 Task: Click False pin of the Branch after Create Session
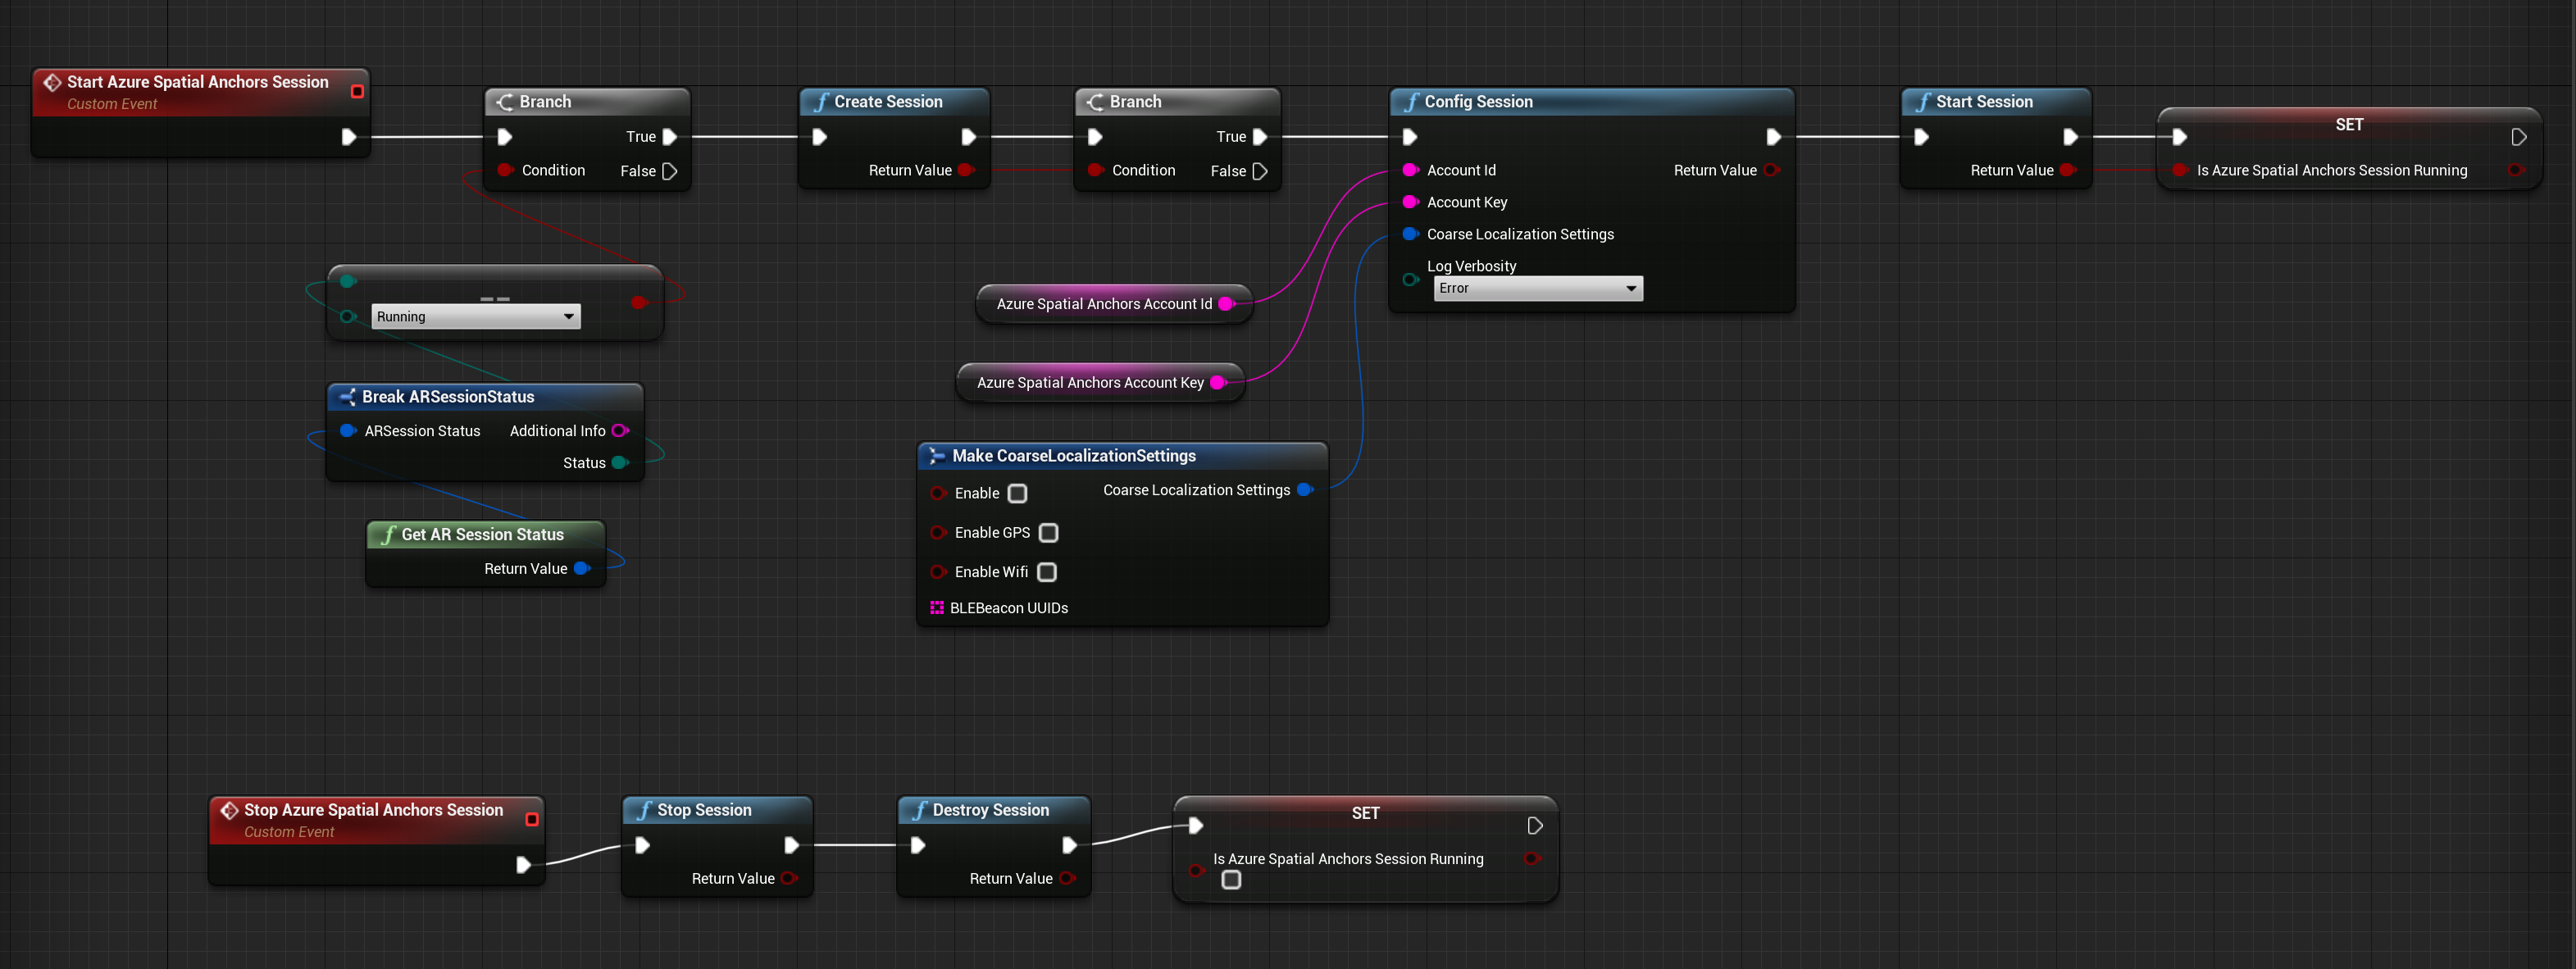tap(1260, 171)
